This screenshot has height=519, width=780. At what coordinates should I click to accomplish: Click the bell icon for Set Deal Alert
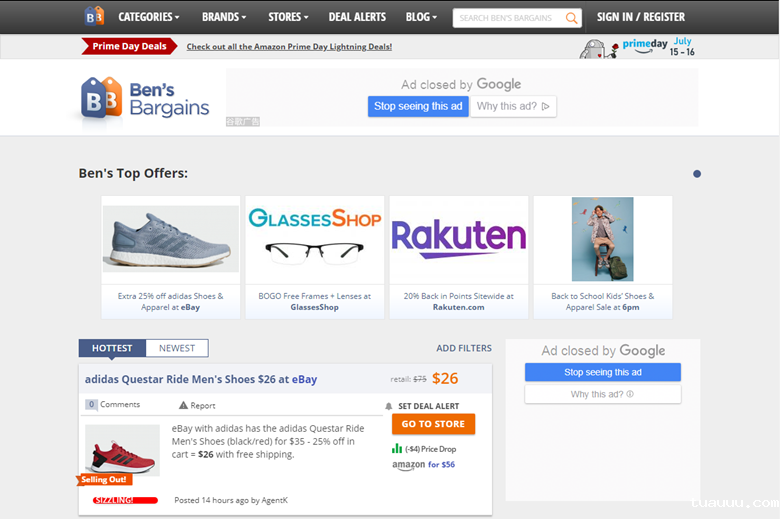point(389,406)
